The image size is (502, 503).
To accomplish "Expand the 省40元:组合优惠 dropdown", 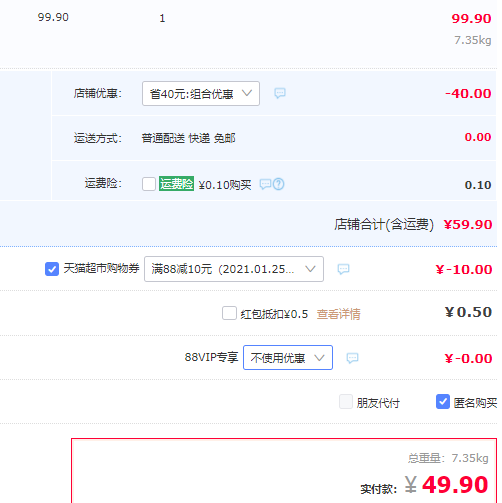I will [x=201, y=94].
